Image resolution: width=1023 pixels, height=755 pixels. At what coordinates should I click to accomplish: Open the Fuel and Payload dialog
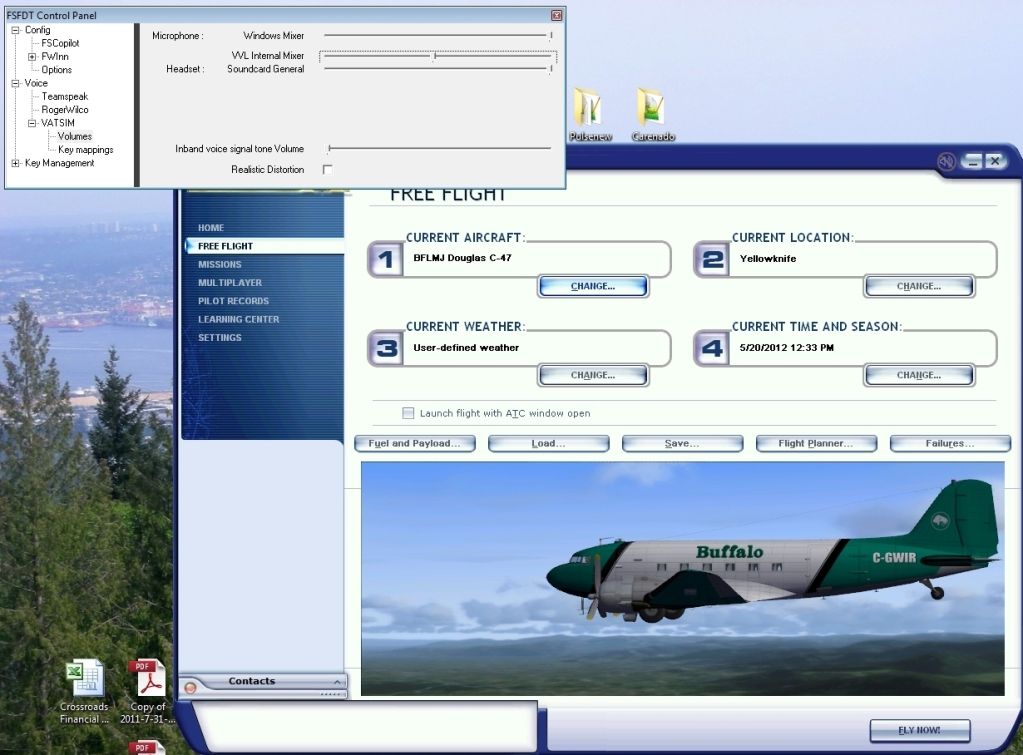click(414, 444)
